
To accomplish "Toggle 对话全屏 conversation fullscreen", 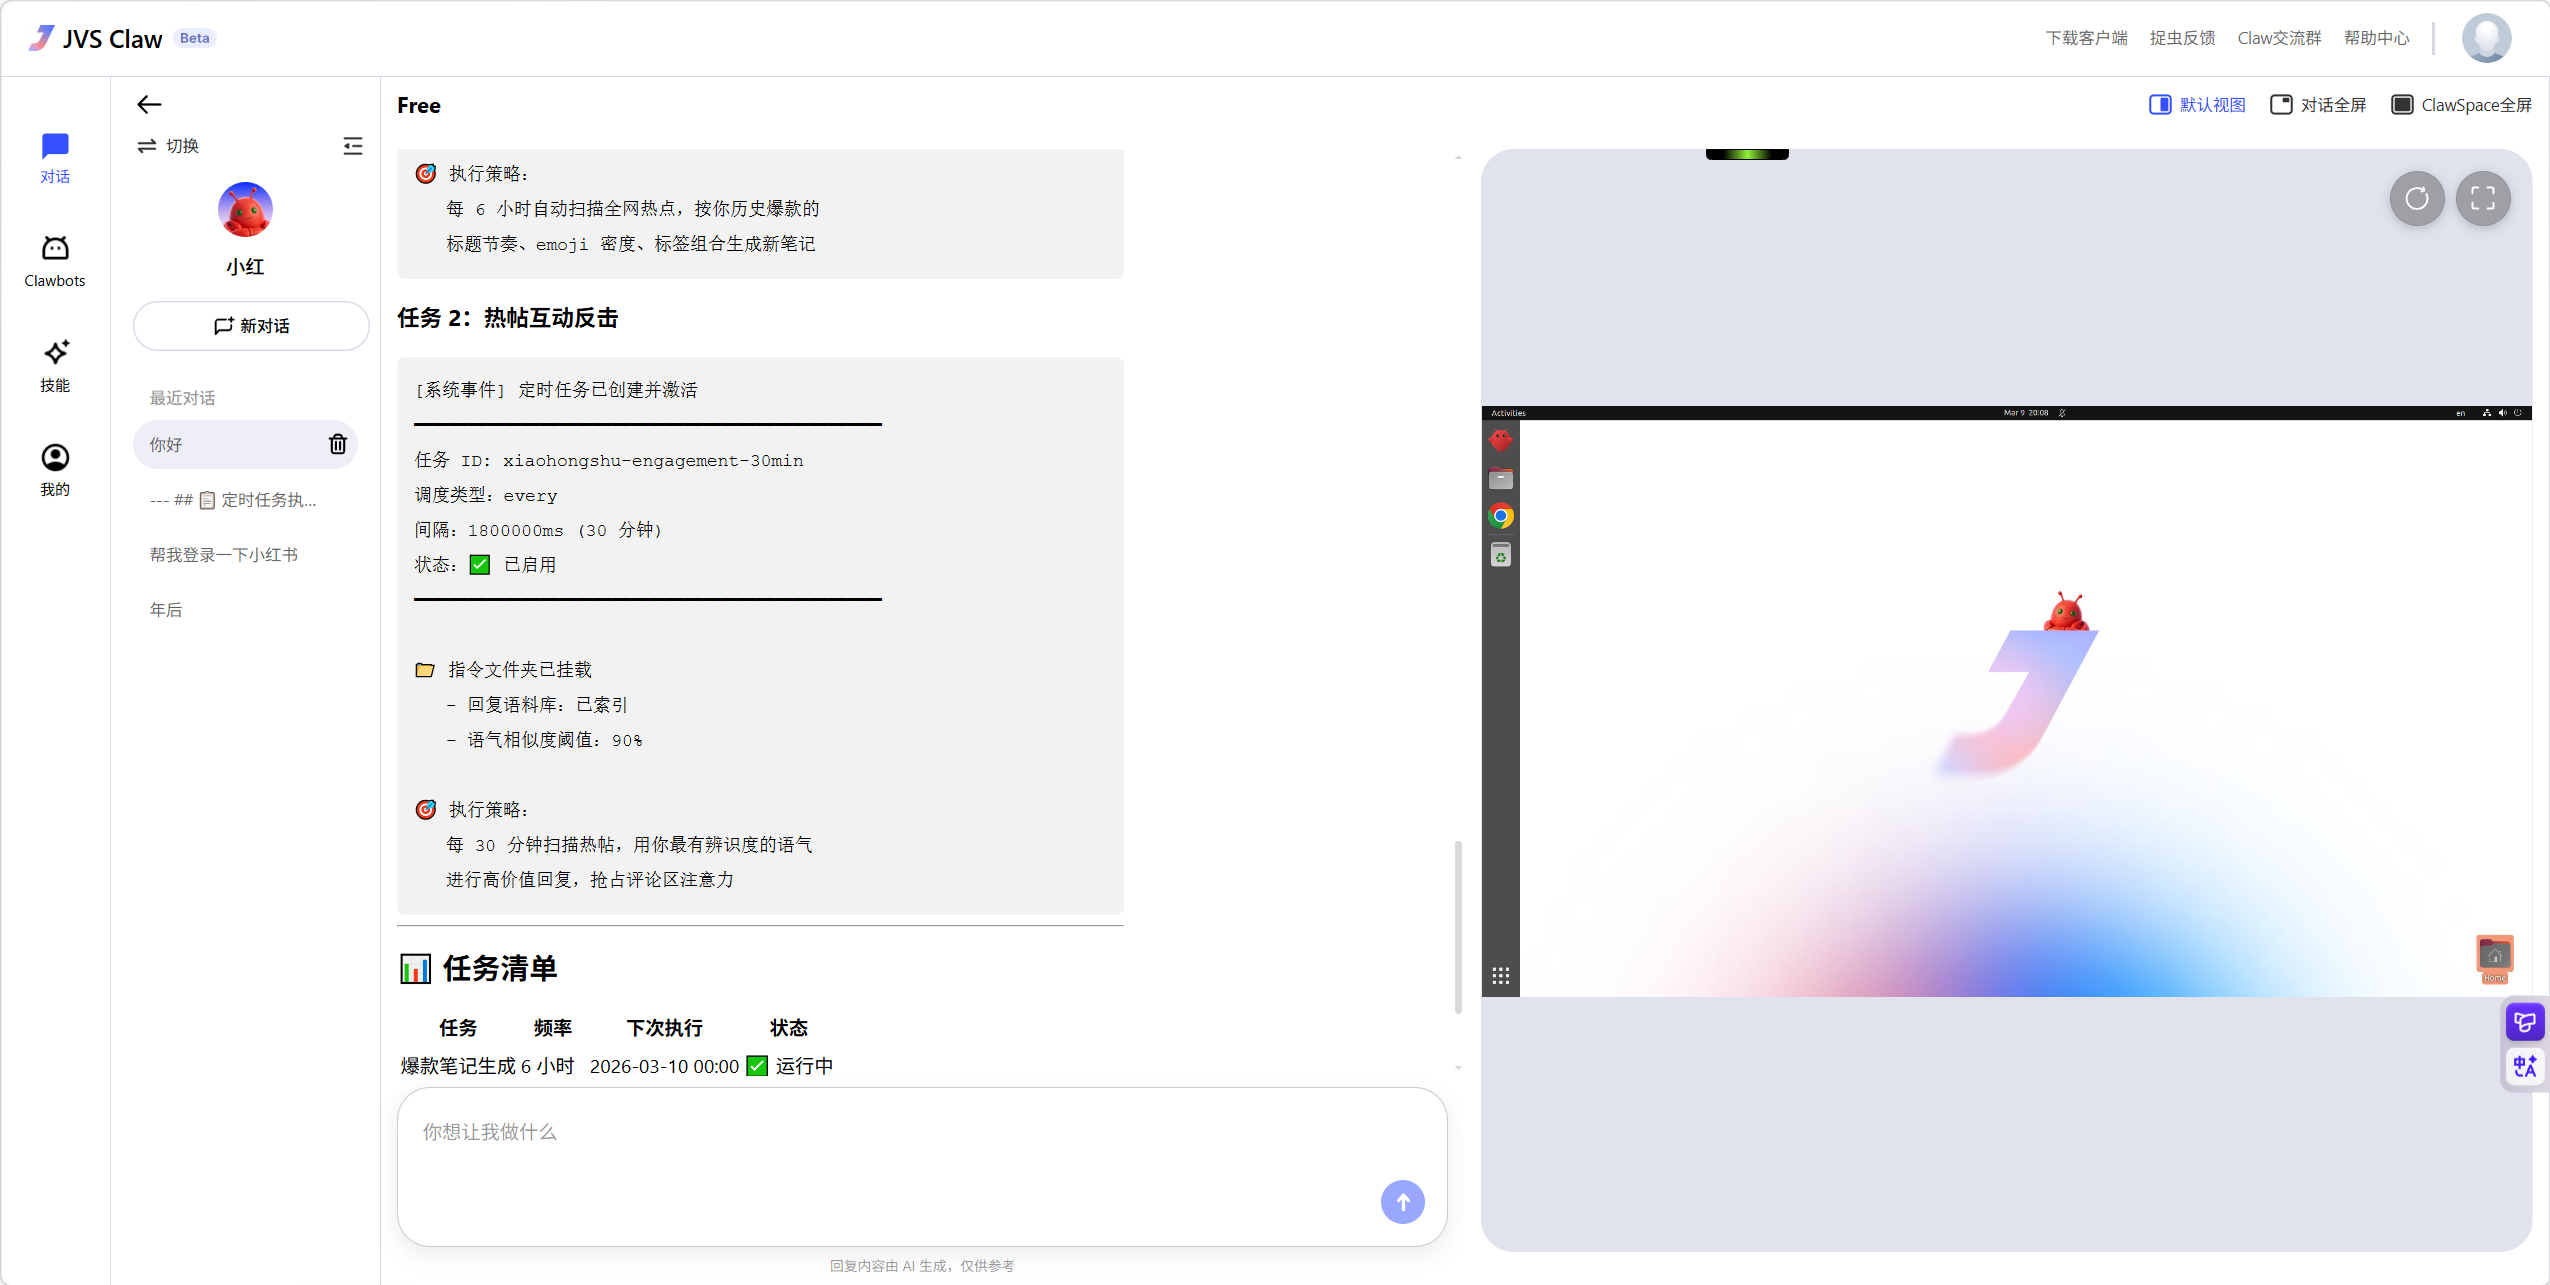I will pyautogui.click(x=2318, y=104).
